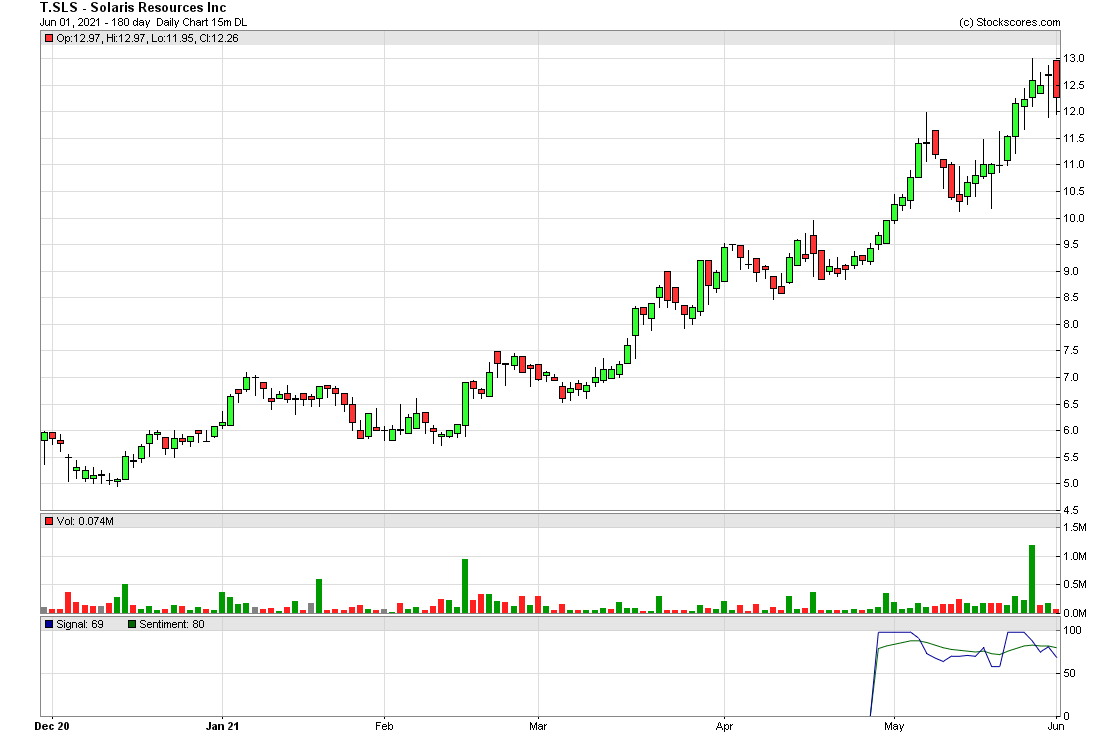Click the Signal: 69 label
The width and height of the screenshot is (1100, 747).
pos(80,624)
